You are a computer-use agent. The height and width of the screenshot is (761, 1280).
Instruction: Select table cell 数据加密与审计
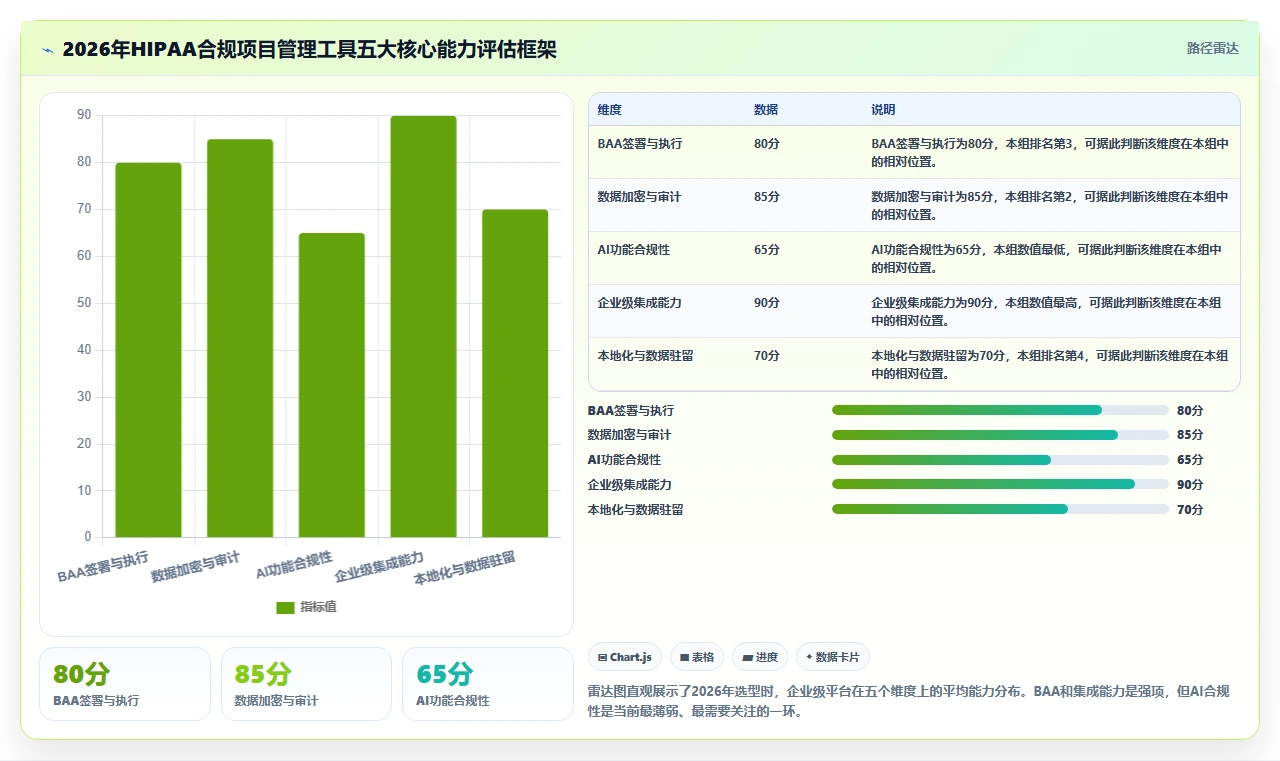coord(639,197)
